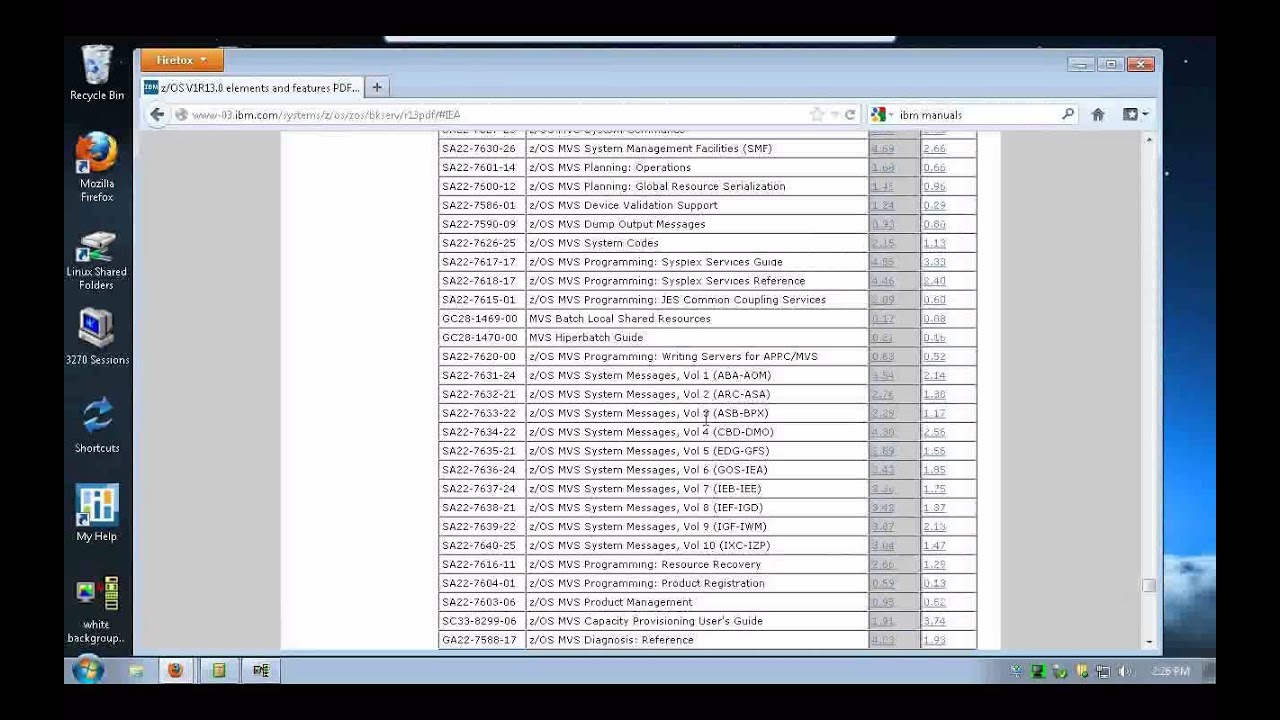Open 4.69 link for System Management Facilities
Screen dimensions: 1280x720
(882, 149)
